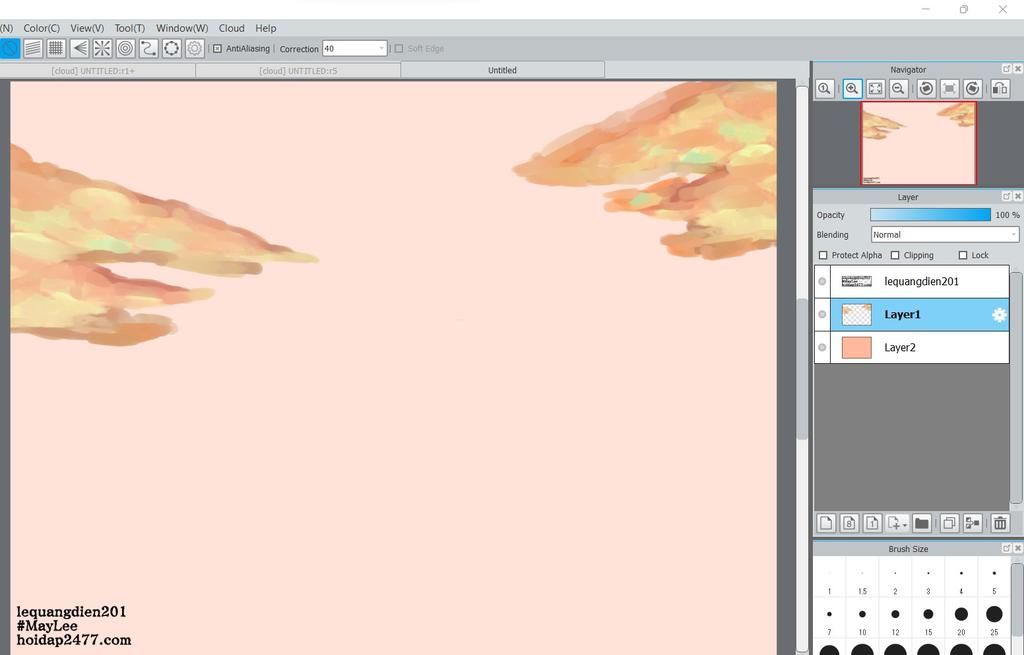Open Cloud menu
This screenshot has height=655, width=1024.
pos(231,28)
